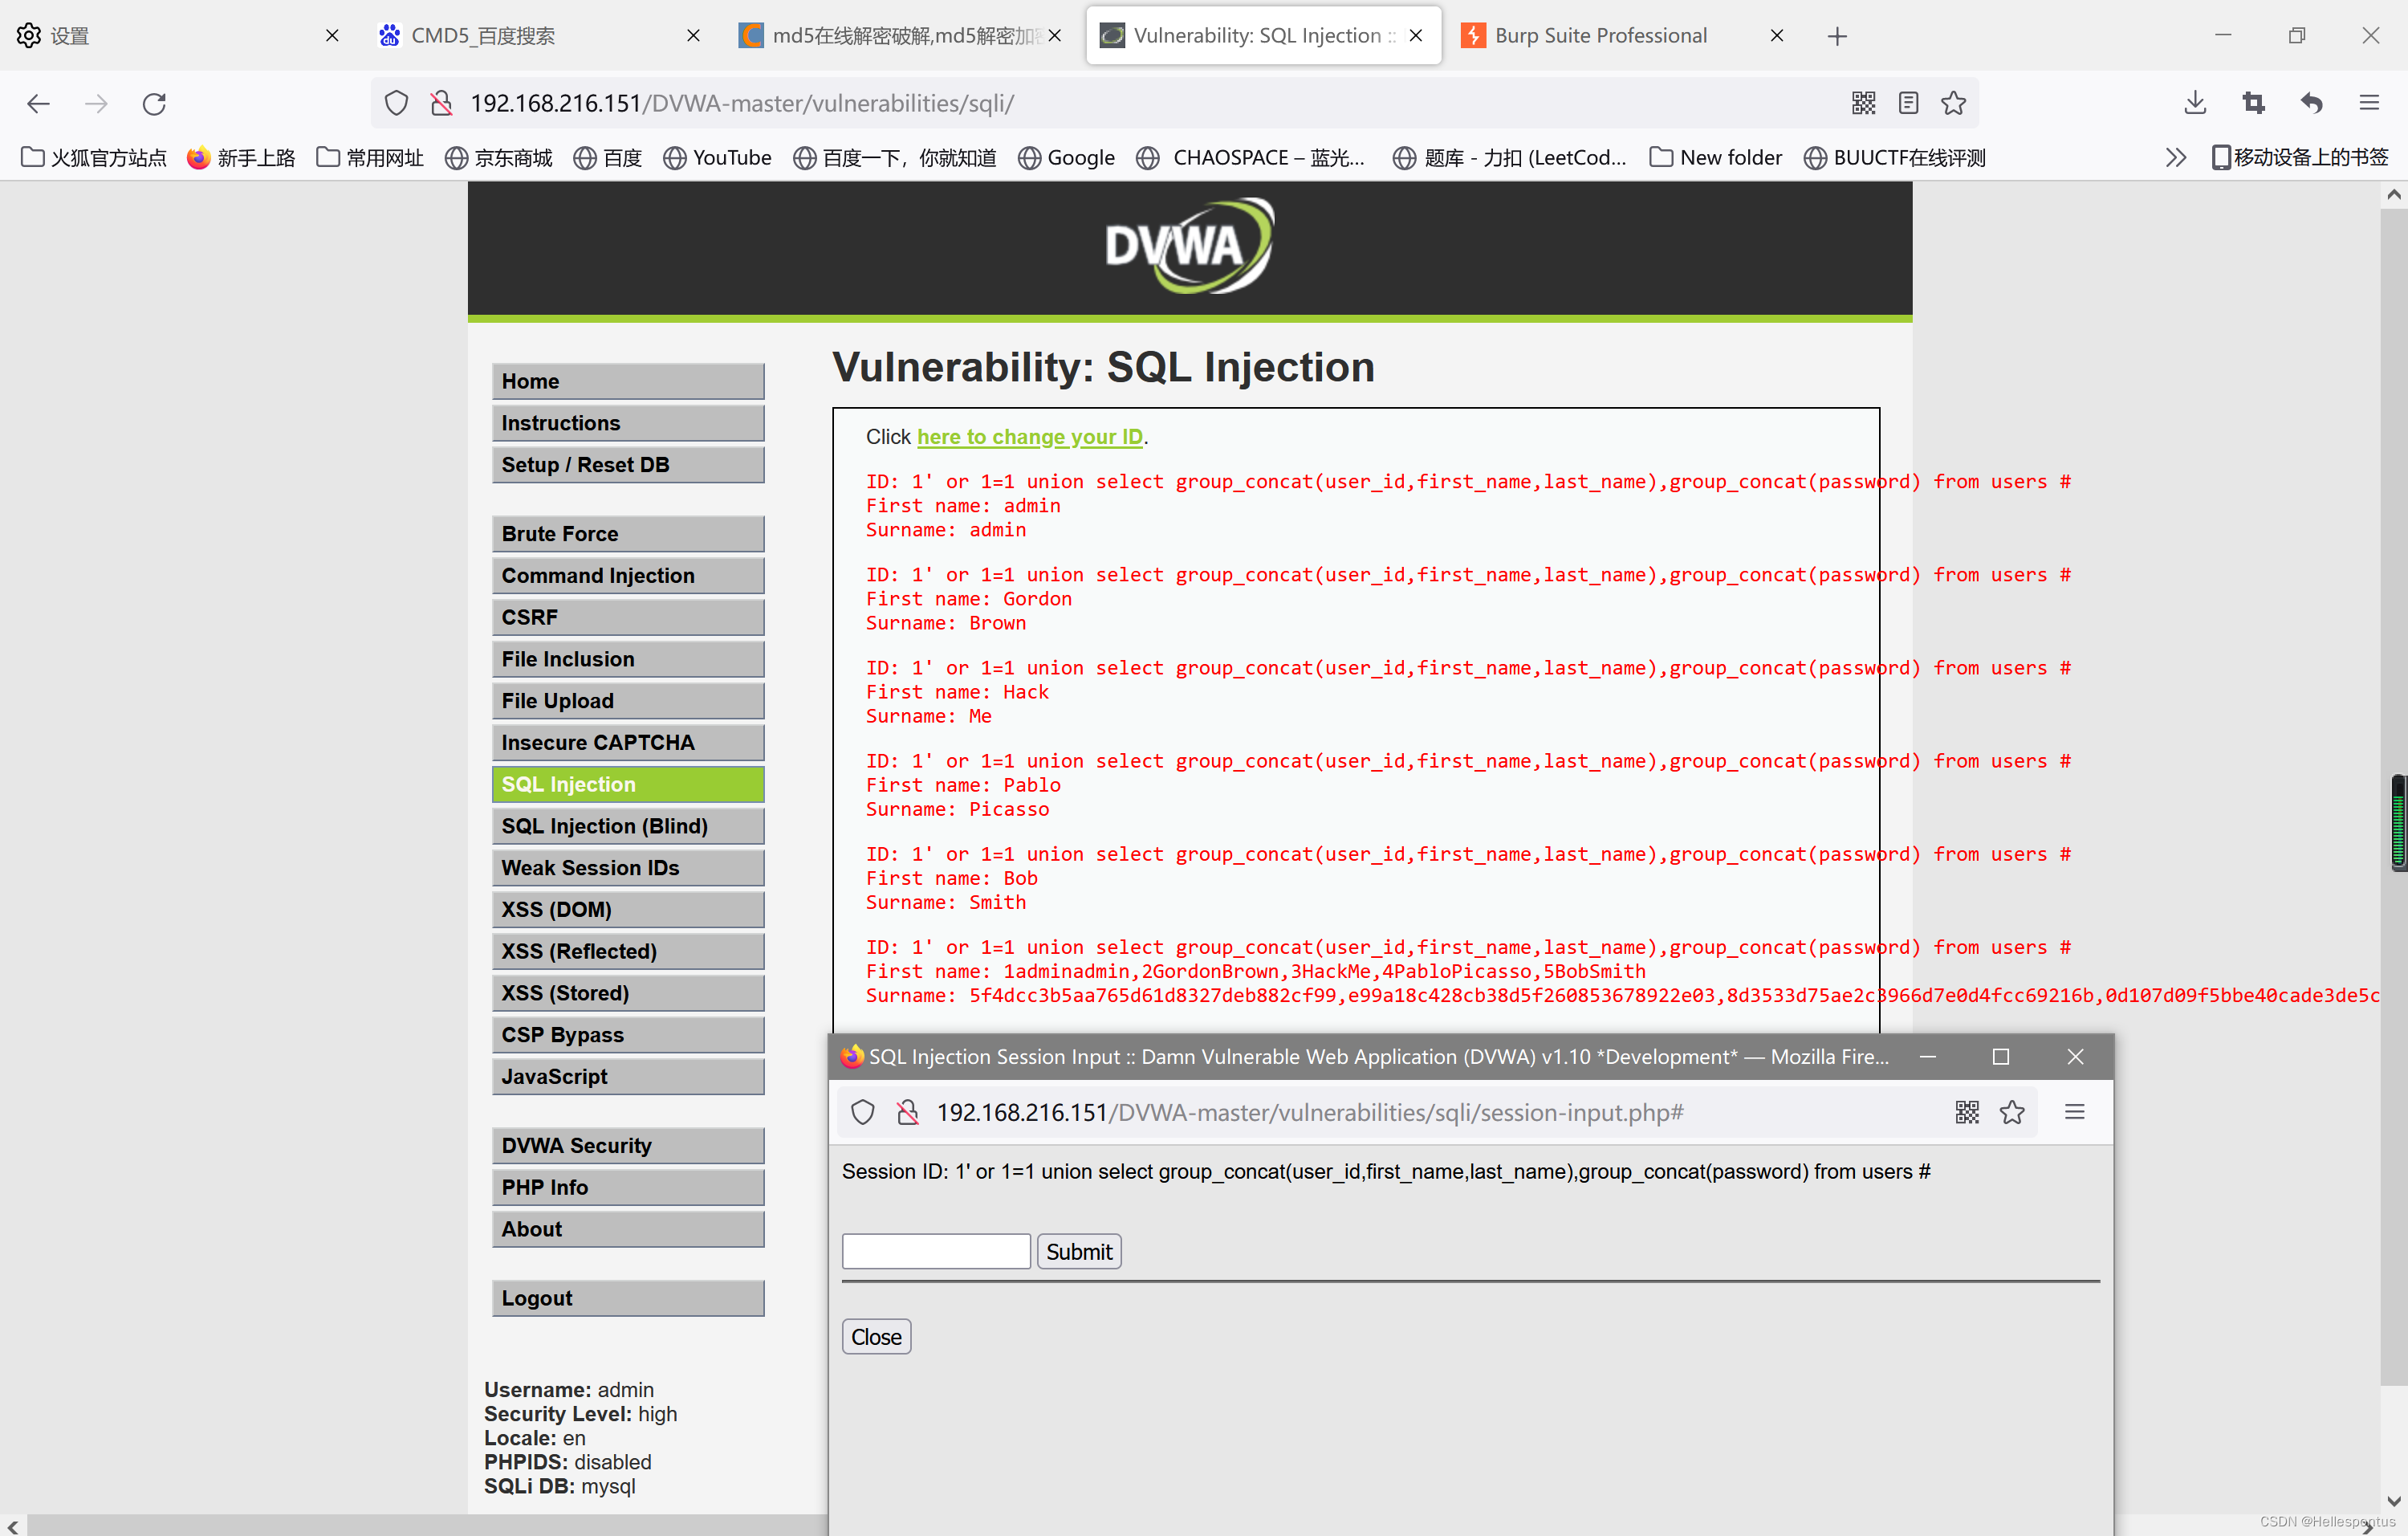
Task: Log out of DVWA
Action: click(x=628, y=1298)
